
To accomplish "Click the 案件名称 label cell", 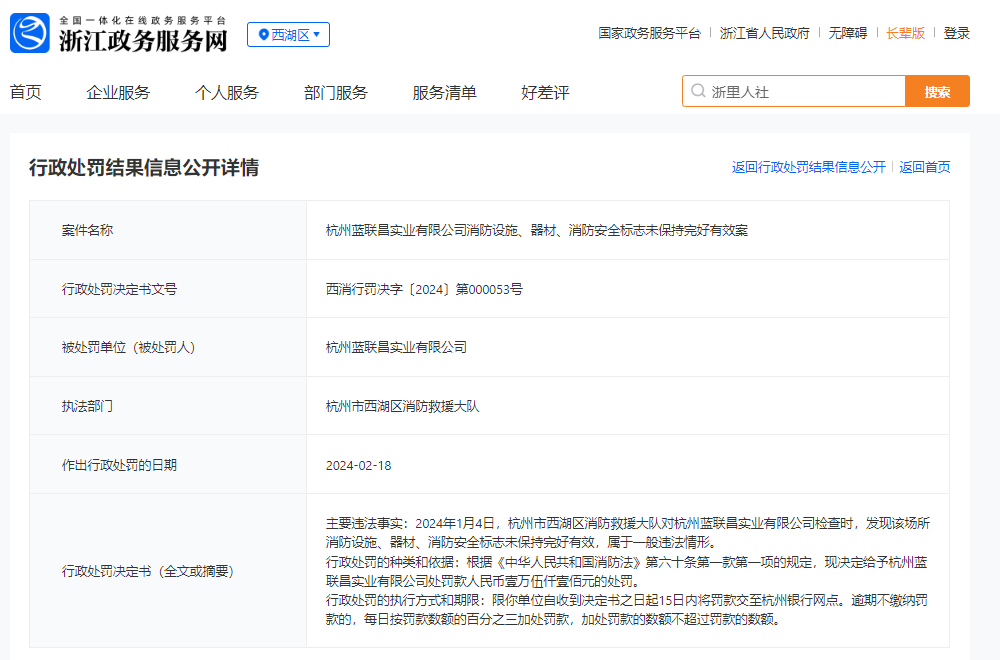I will click(x=168, y=230).
